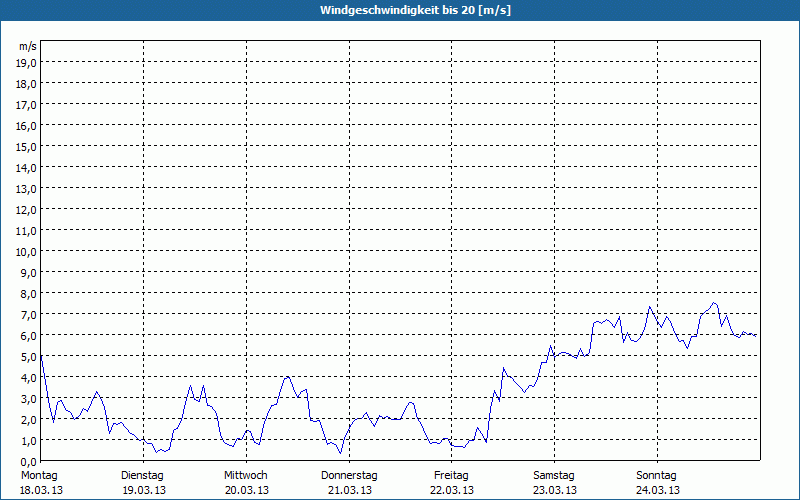Click the date '19.03.13'

pyautogui.click(x=144, y=490)
